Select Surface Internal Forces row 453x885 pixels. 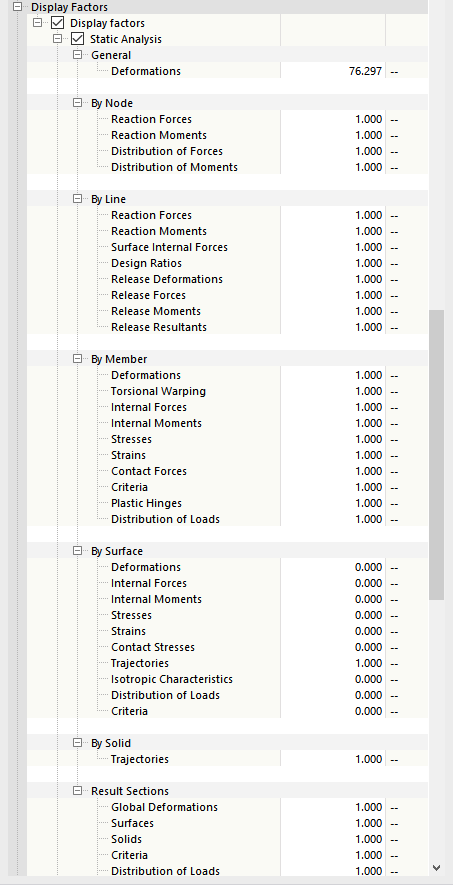pyautogui.click(x=228, y=247)
